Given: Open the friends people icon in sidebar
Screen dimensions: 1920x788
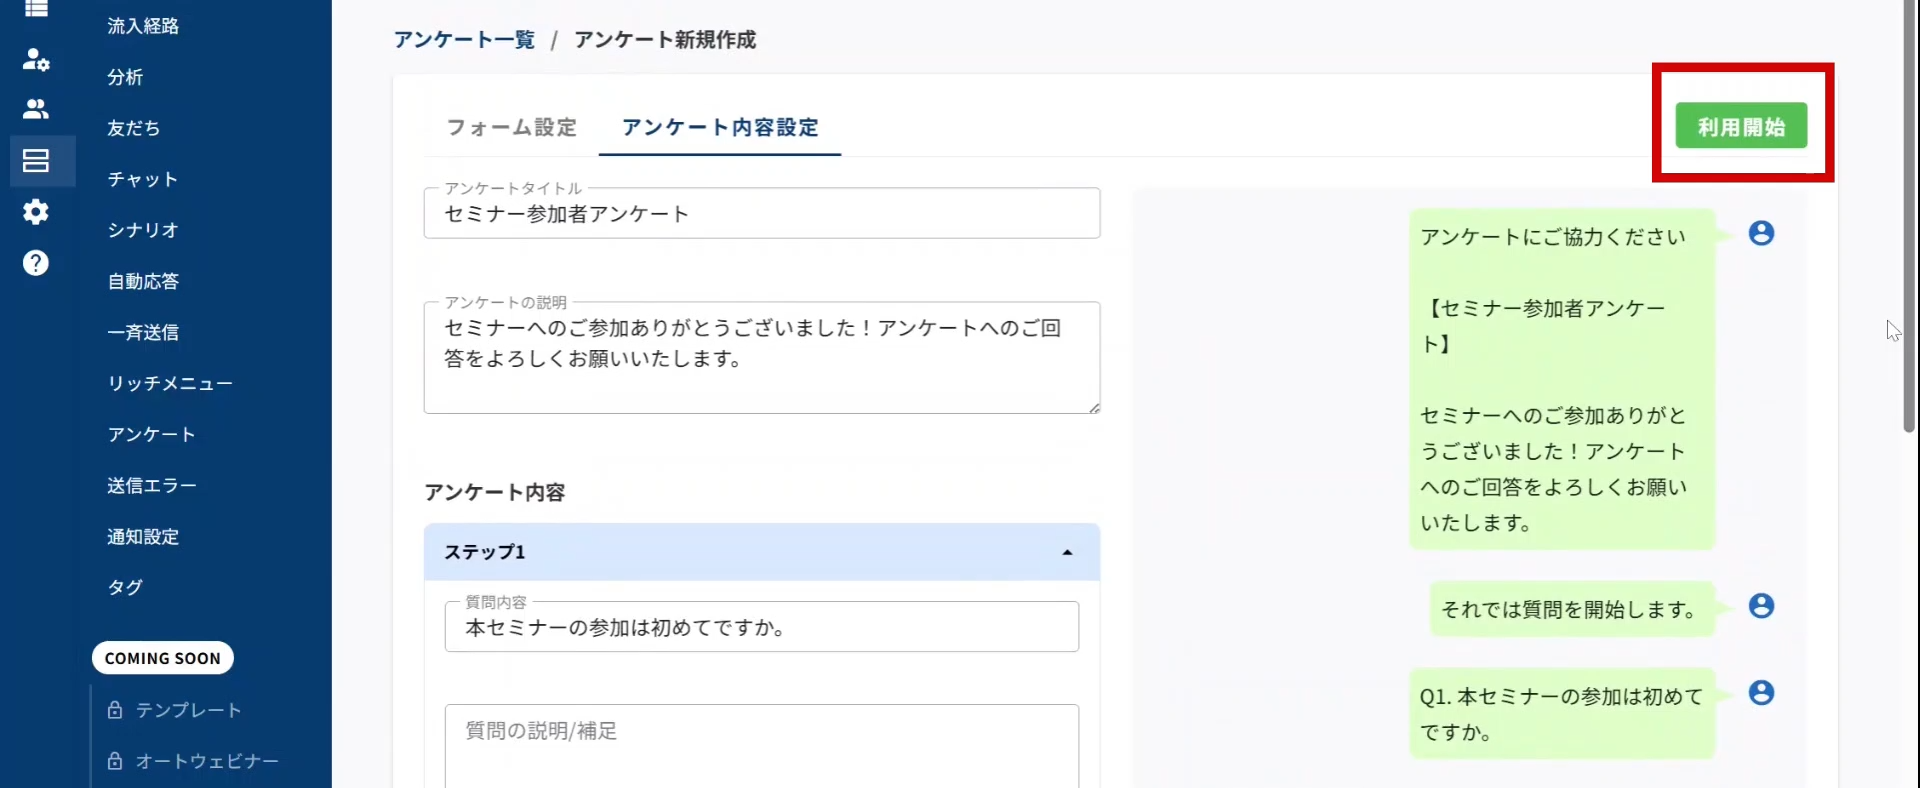Looking at the screenshot, I should click(x=36, y=109).
